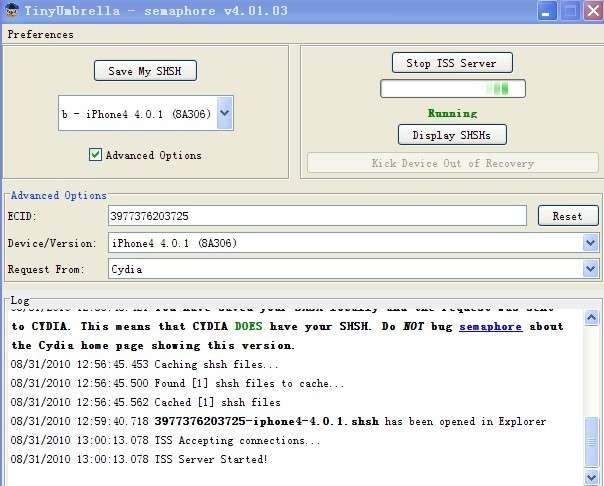Expand the Device/Version dropdown
The height and width of the screenshot is (486, 604).
[x=590, y=243]
